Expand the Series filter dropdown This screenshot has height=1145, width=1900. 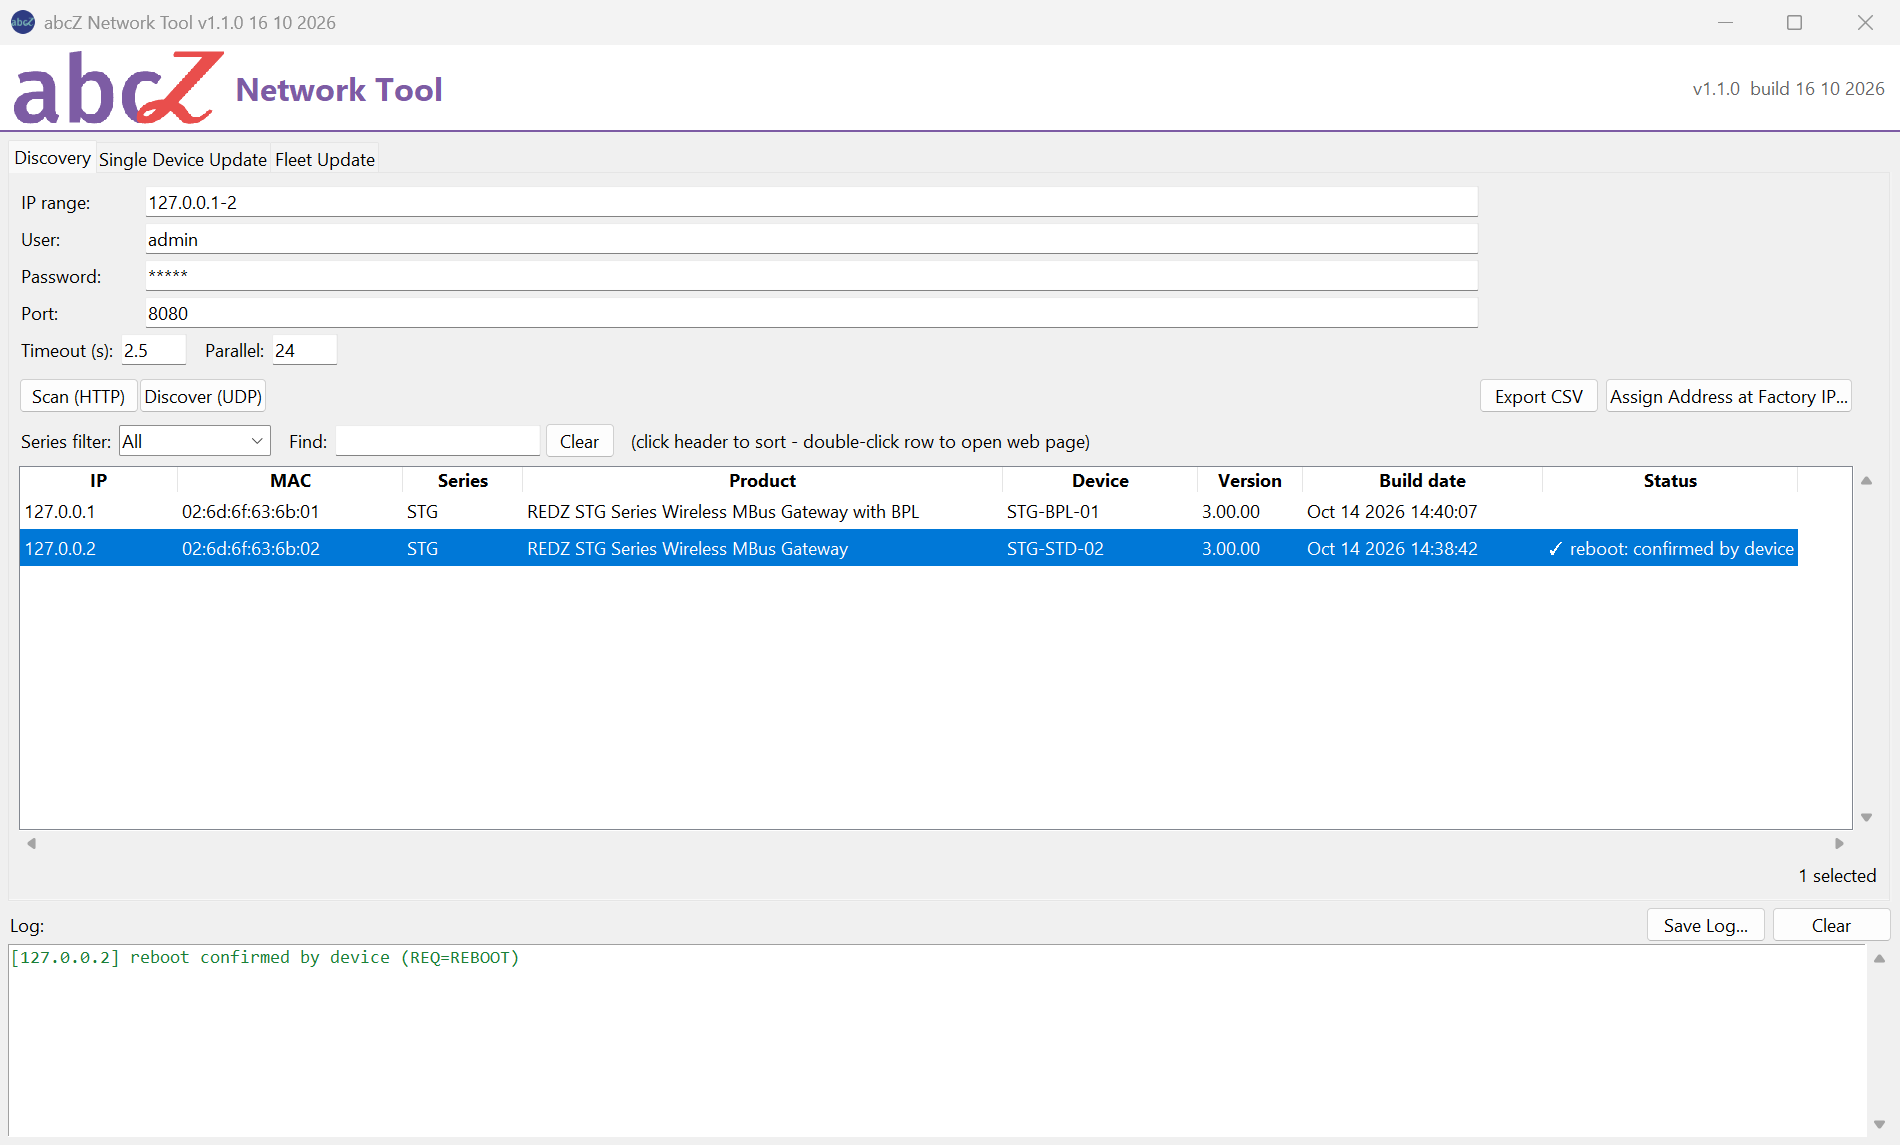[x=195, y=441]
